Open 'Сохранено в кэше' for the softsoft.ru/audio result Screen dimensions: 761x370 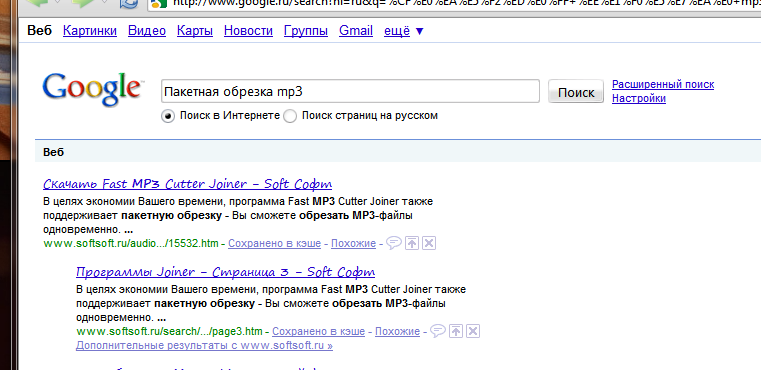pyautogui.click(x=275, y=243)
